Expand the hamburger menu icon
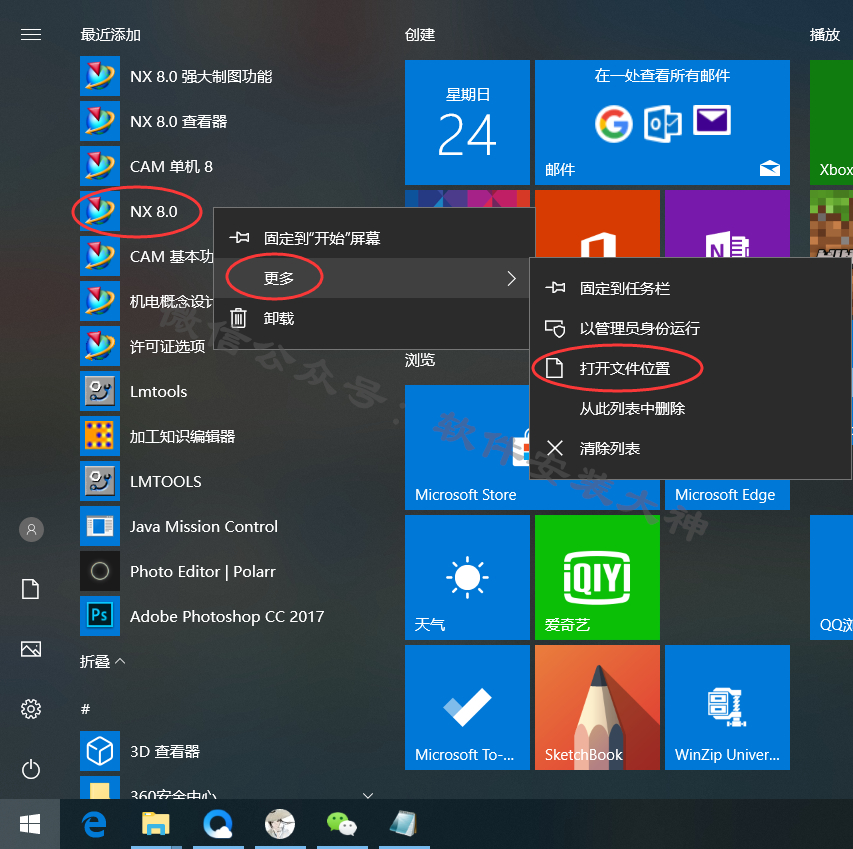Screen dimensions: 853x849 30,35
